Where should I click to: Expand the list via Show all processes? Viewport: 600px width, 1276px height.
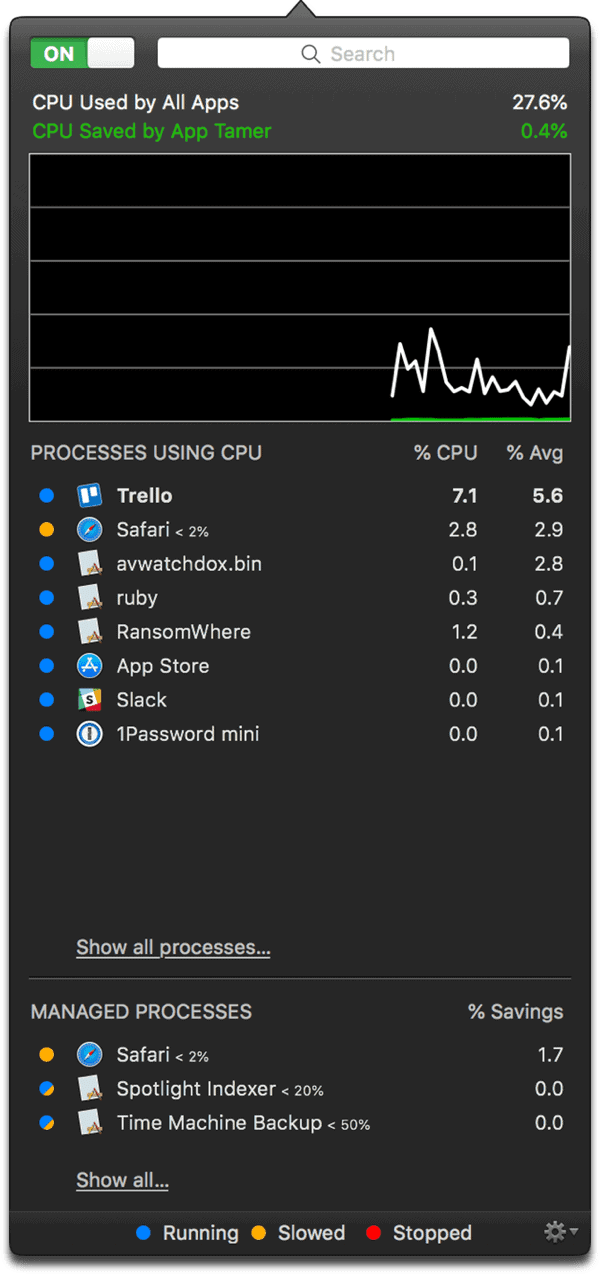(173, 947)
